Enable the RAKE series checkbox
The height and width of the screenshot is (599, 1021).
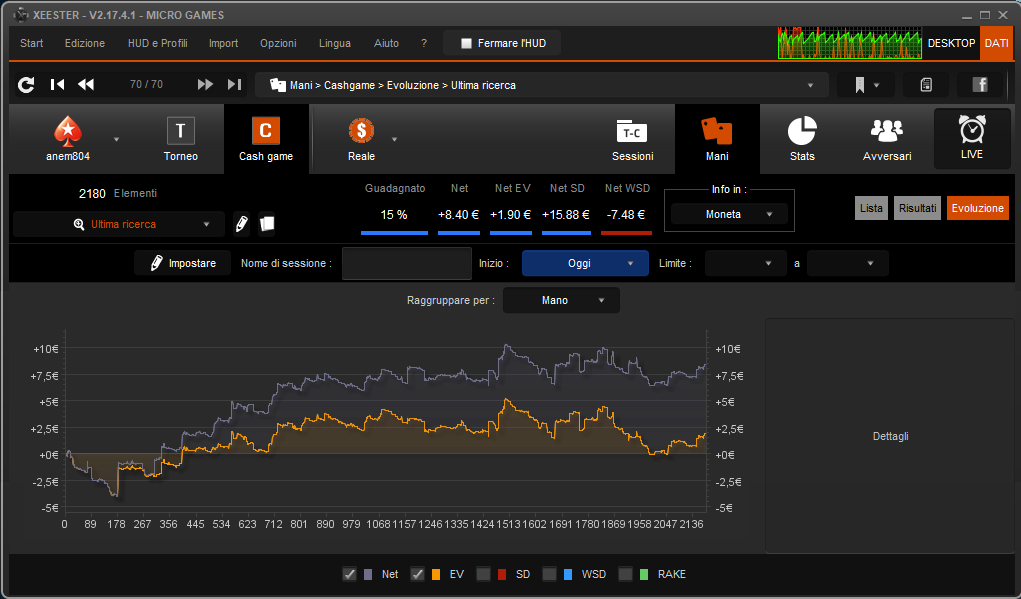click(625, 574)
